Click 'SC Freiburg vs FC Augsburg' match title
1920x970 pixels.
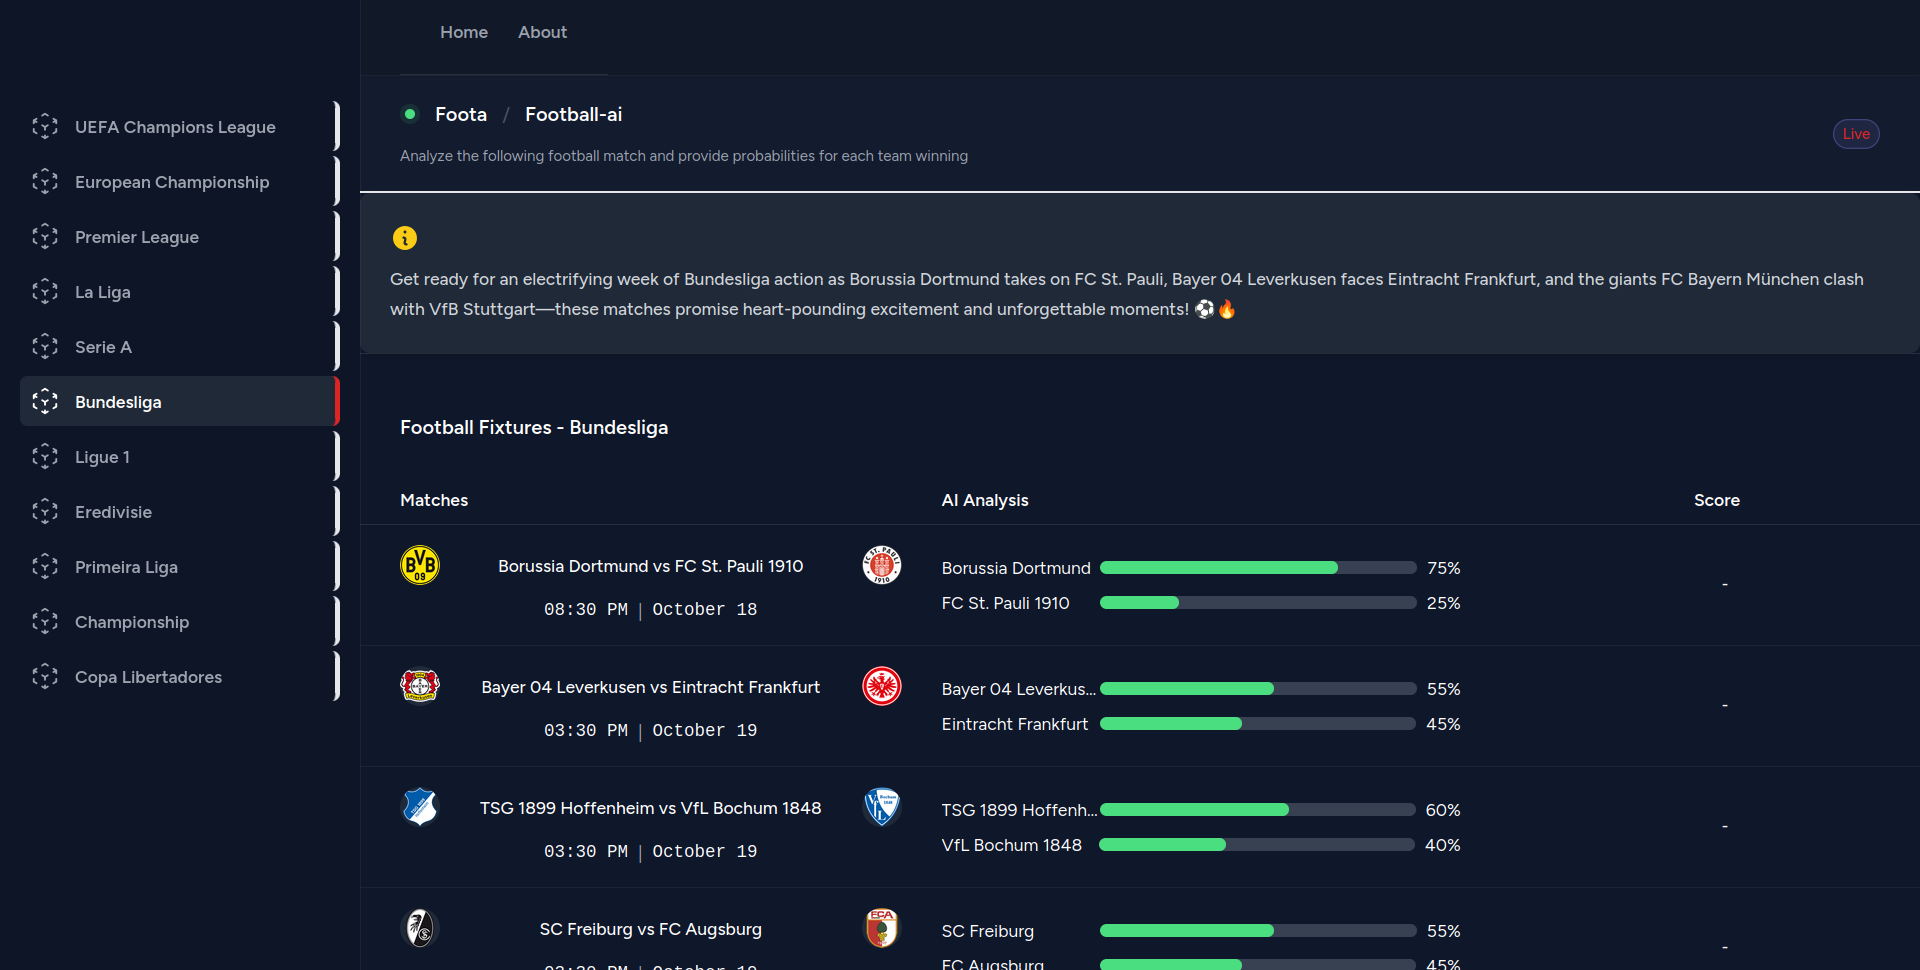[x=650, y=929]
